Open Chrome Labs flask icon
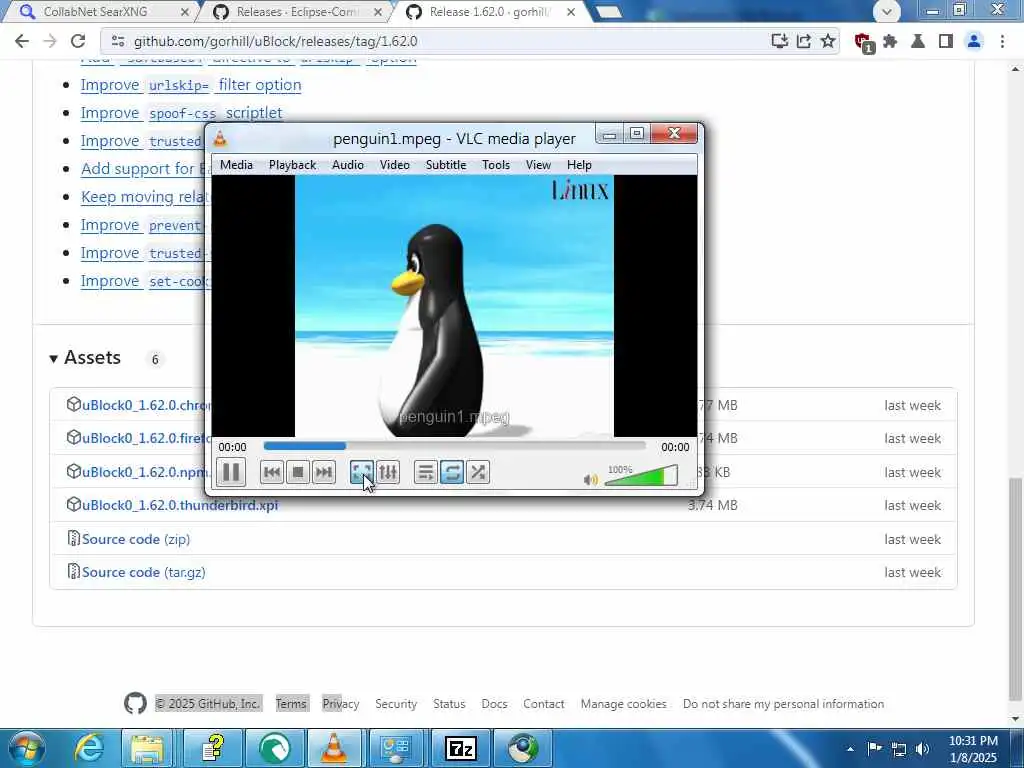 [918, 41]
